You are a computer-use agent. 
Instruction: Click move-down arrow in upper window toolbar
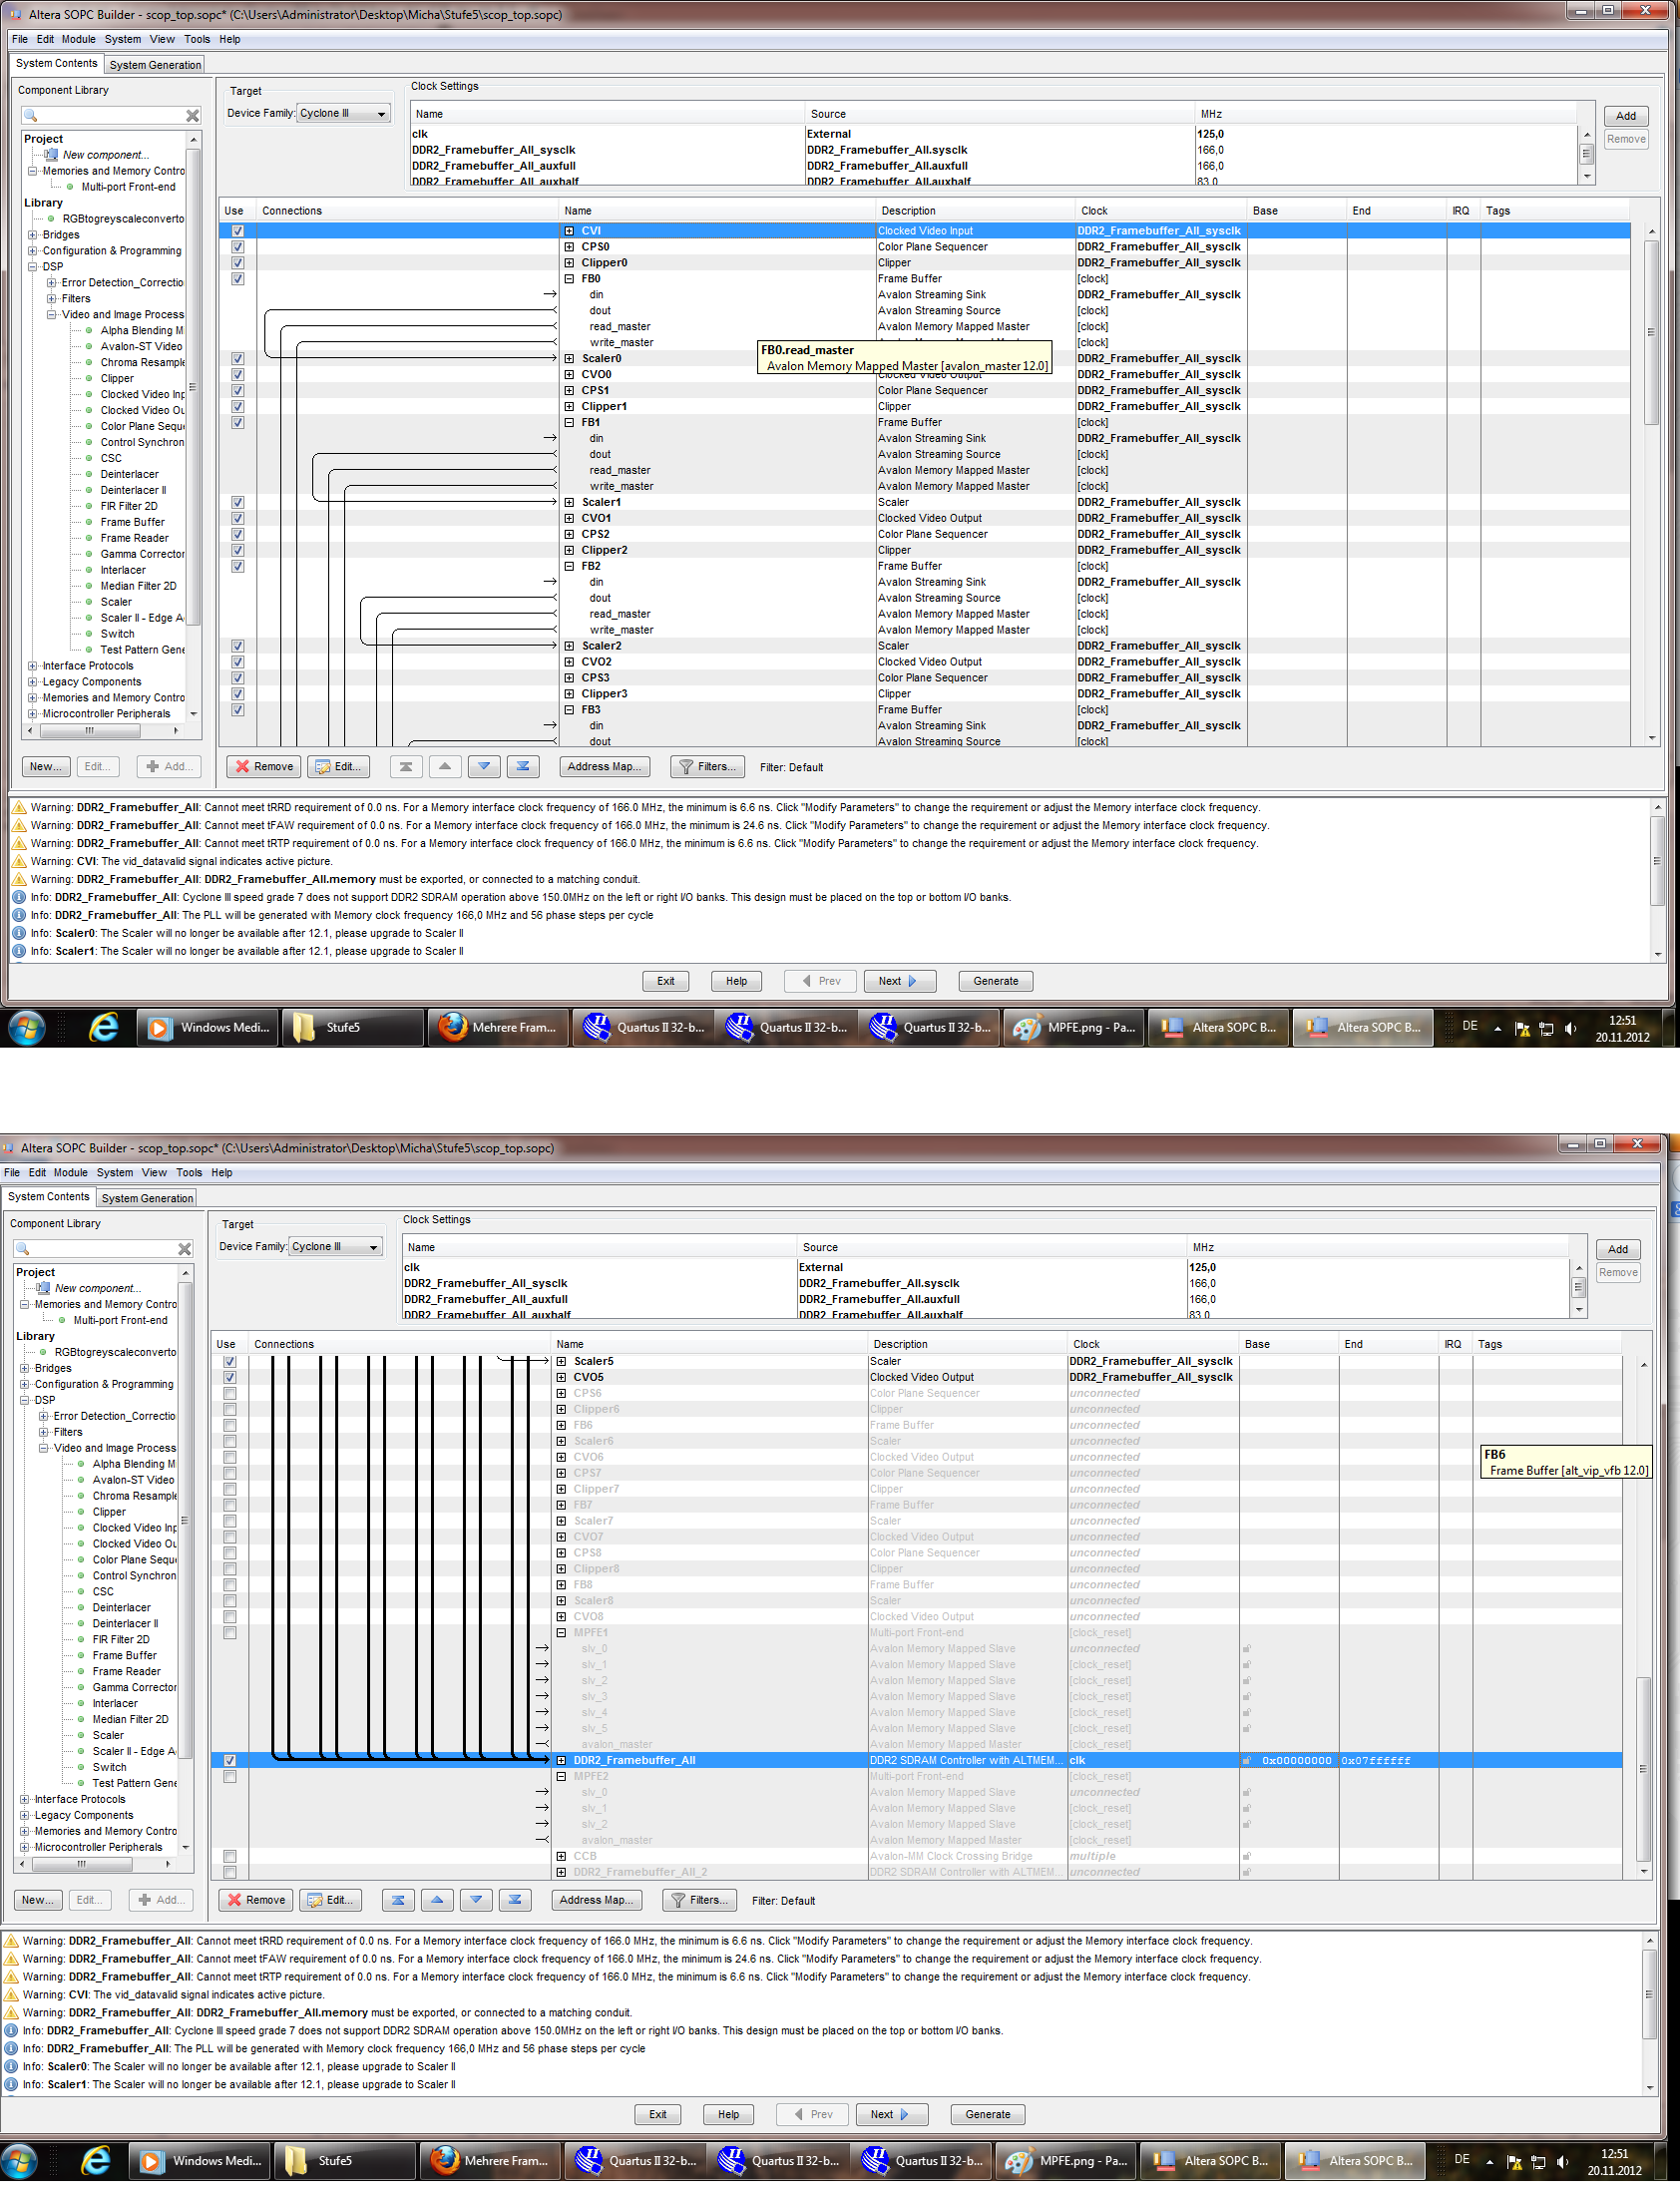tap(484, 767)
